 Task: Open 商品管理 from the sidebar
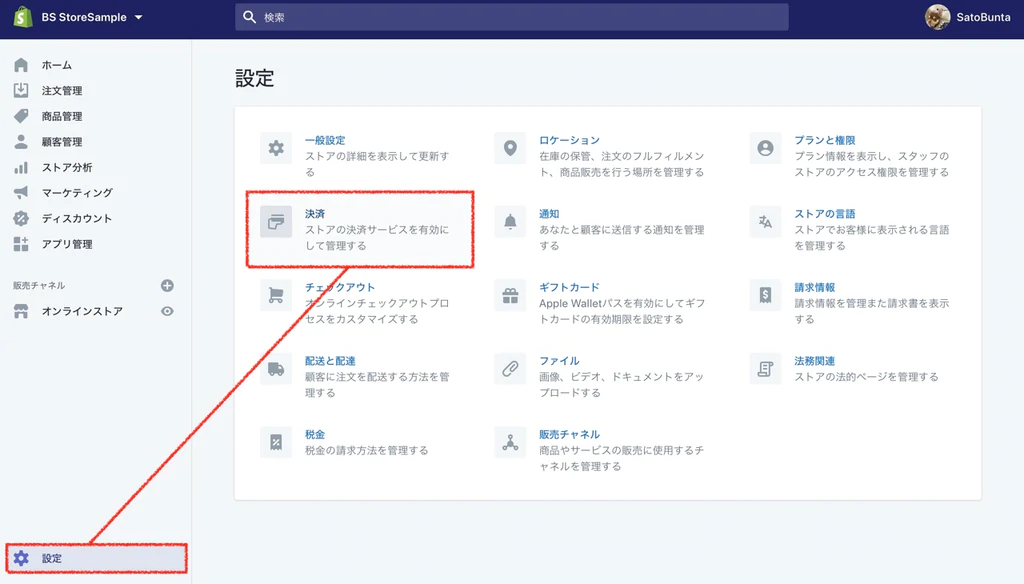(x=60, y=116)
